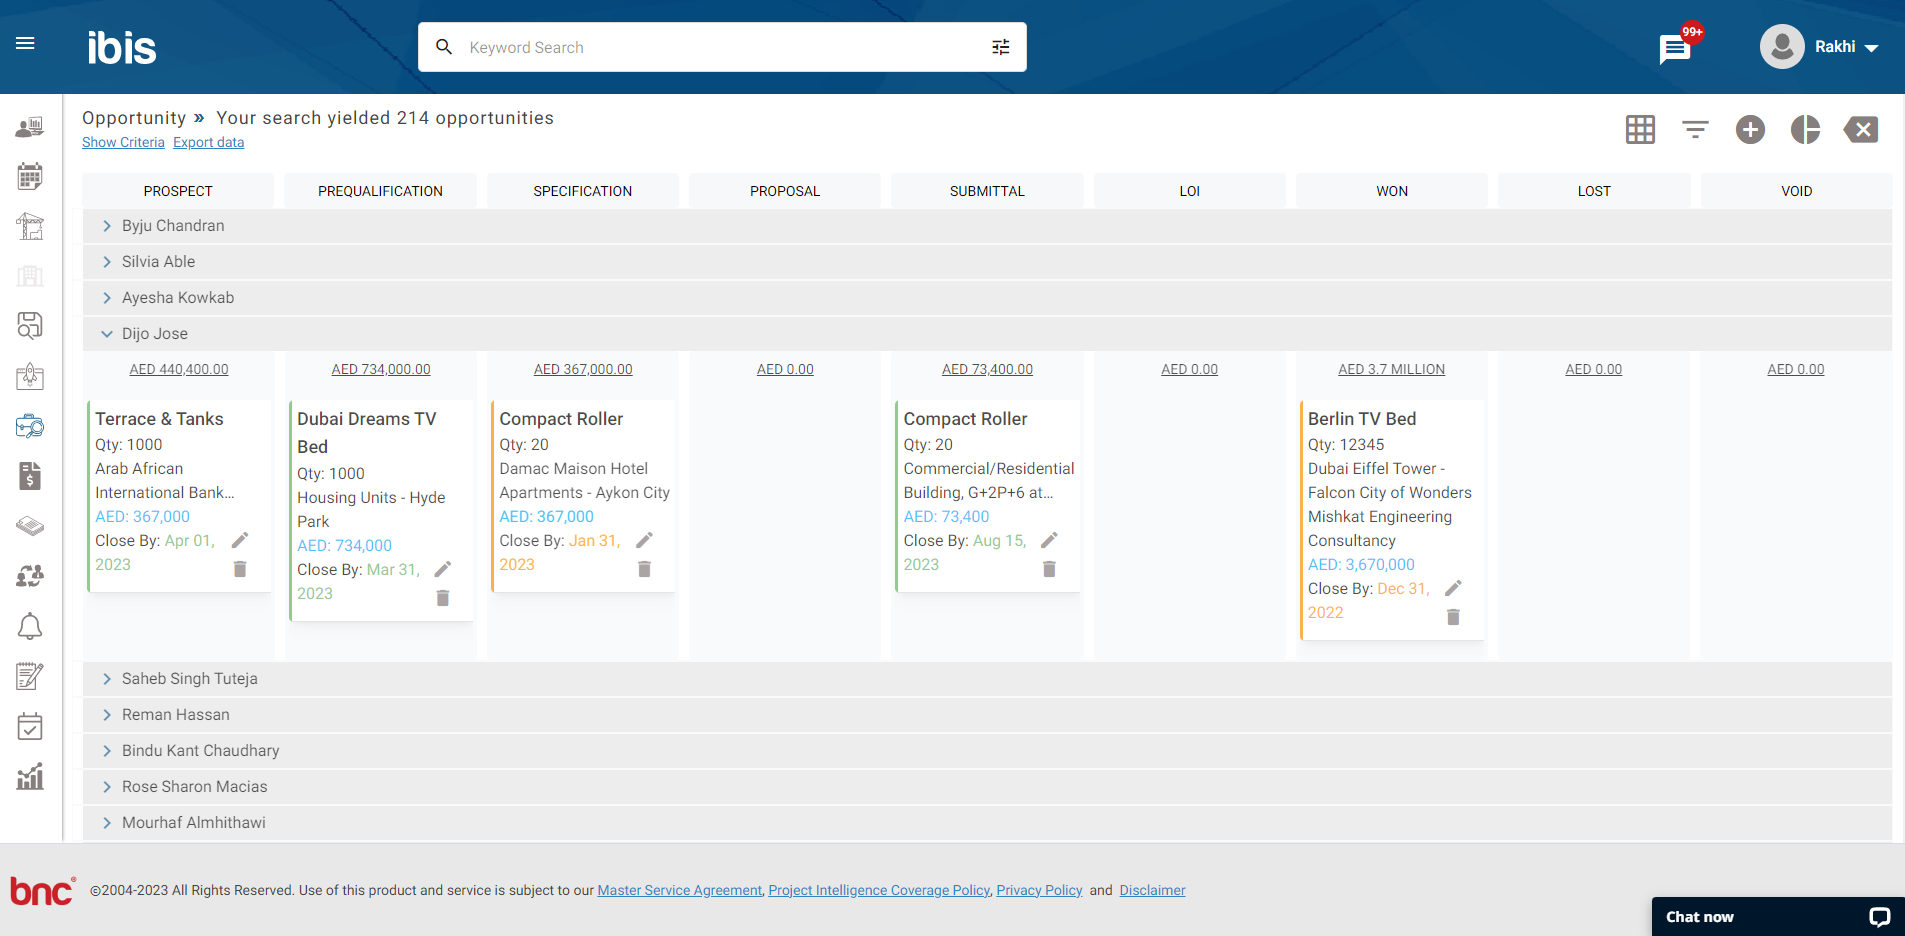Open the calendar icon in the sidebar
Screen dimensions: 1905x936
(x=30, y=176)
